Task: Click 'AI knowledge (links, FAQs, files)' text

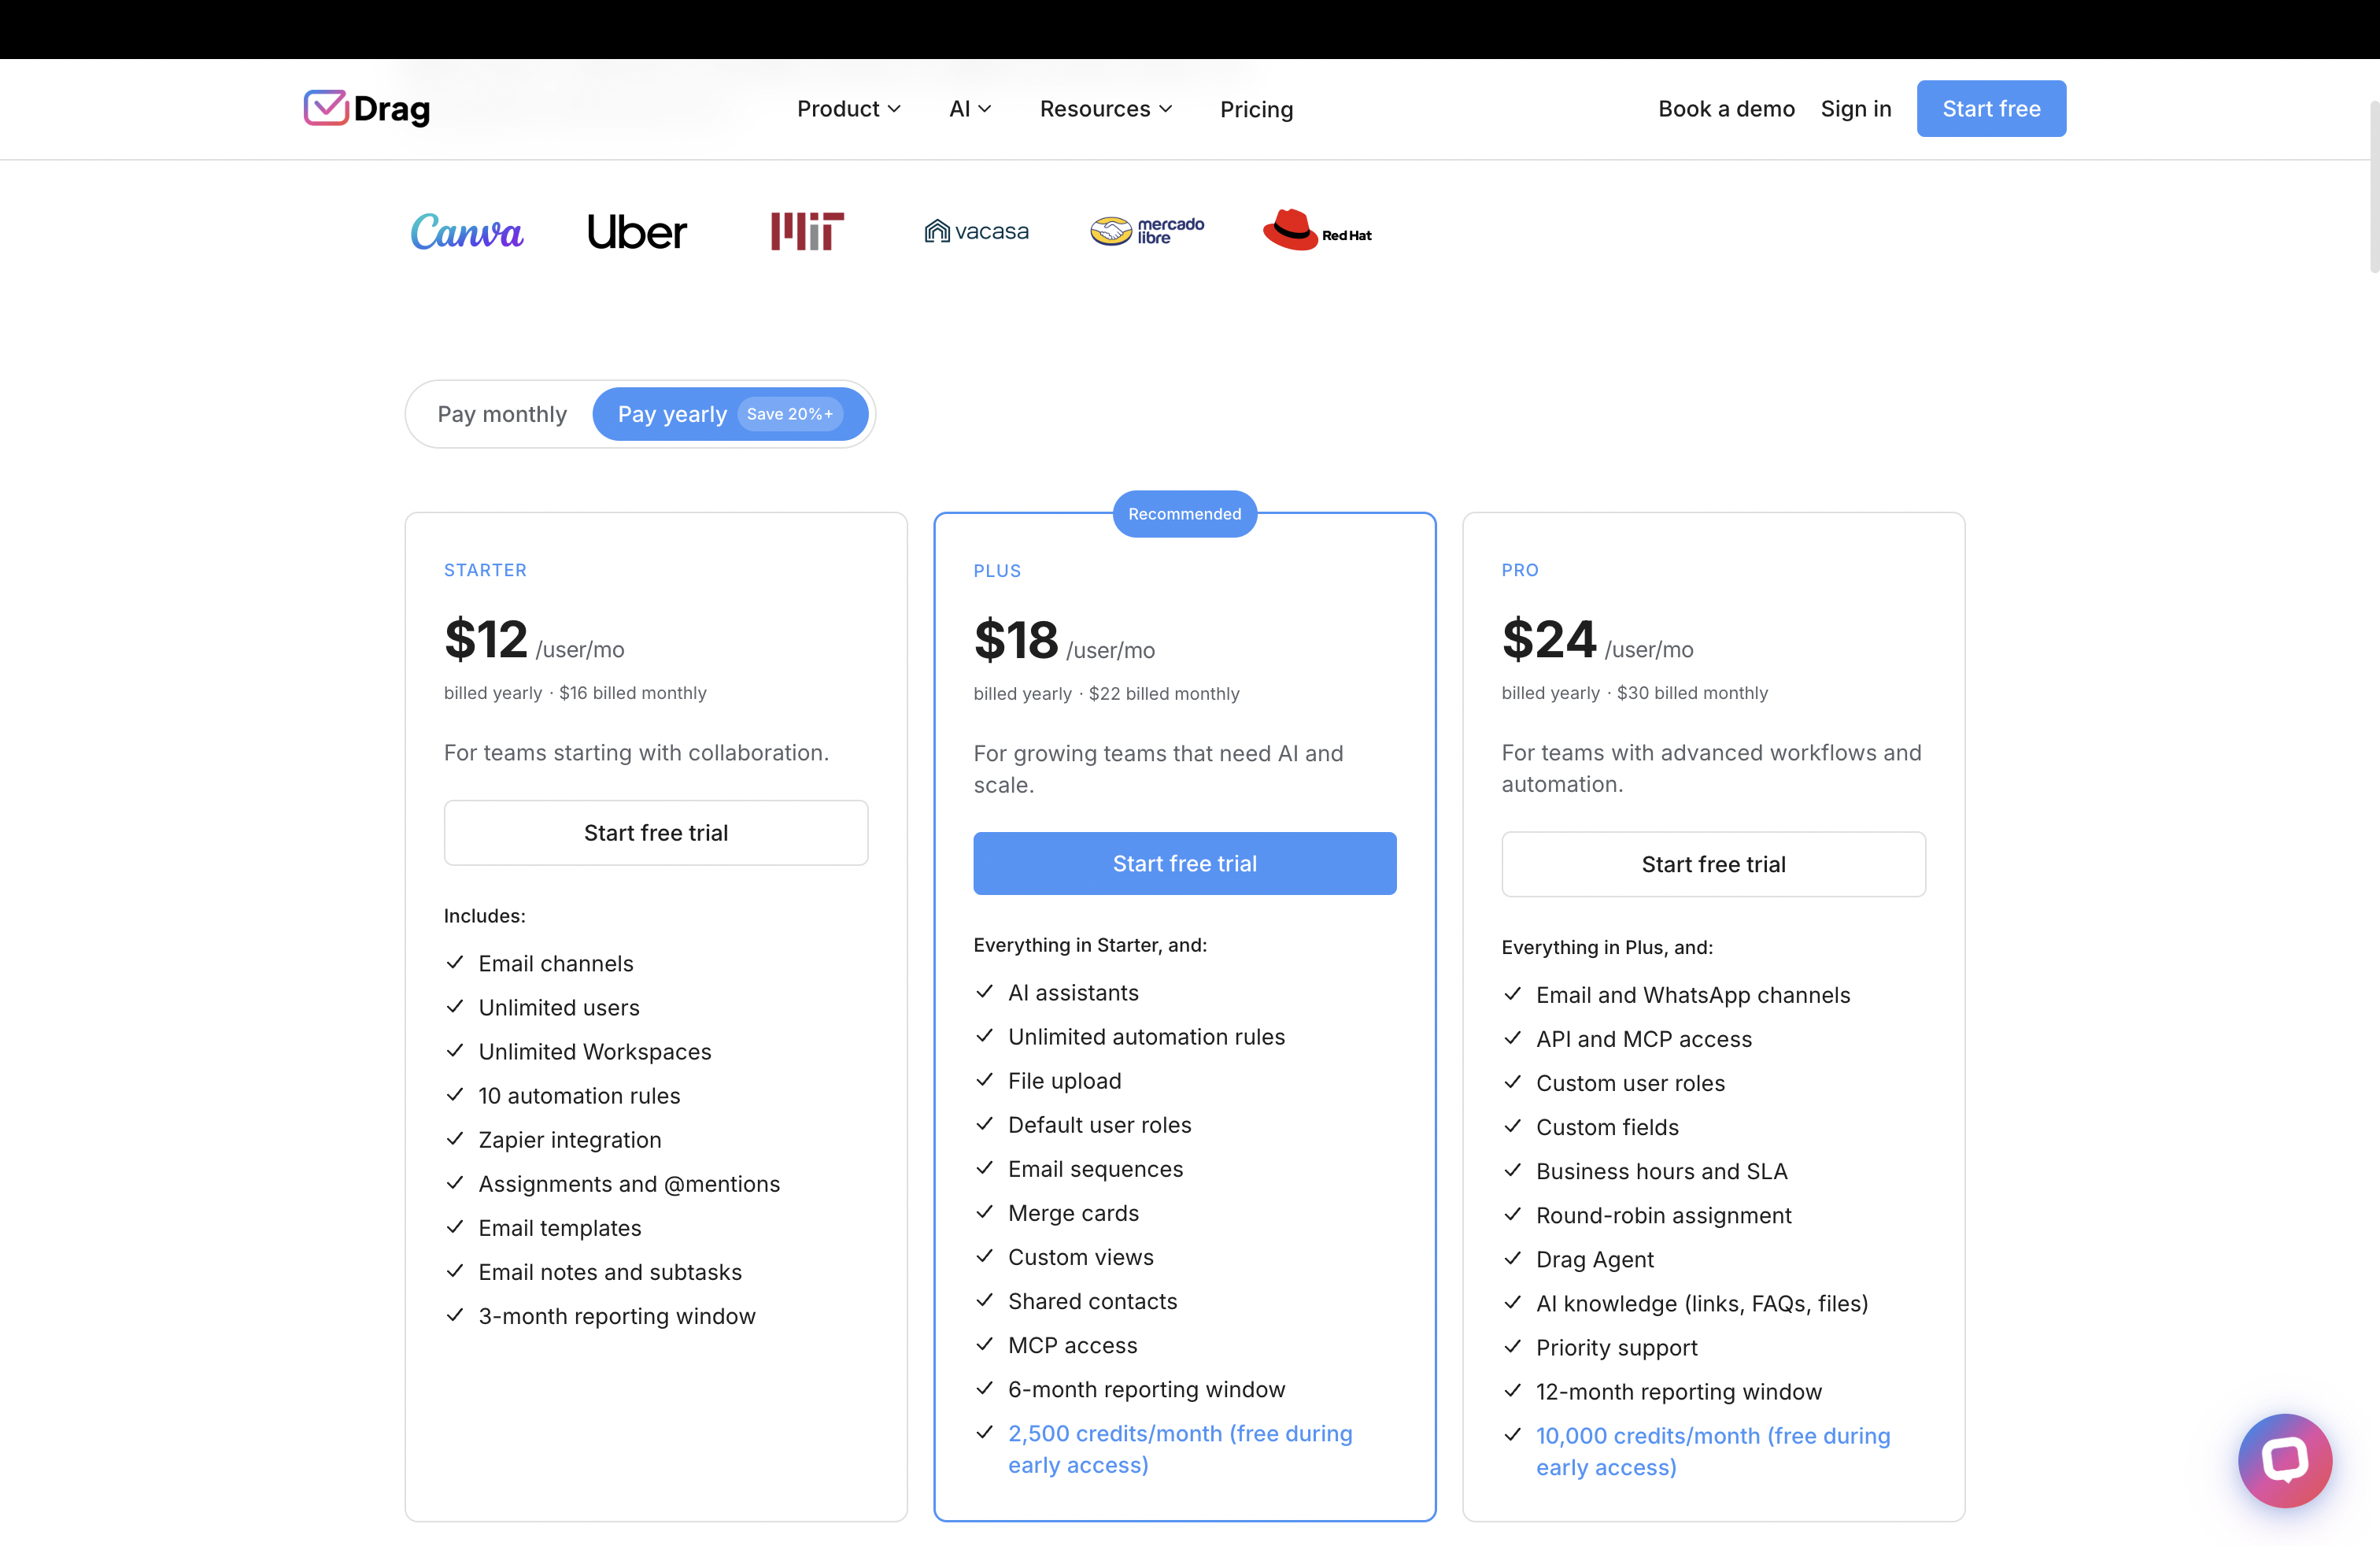Action: [1702, 1303]
